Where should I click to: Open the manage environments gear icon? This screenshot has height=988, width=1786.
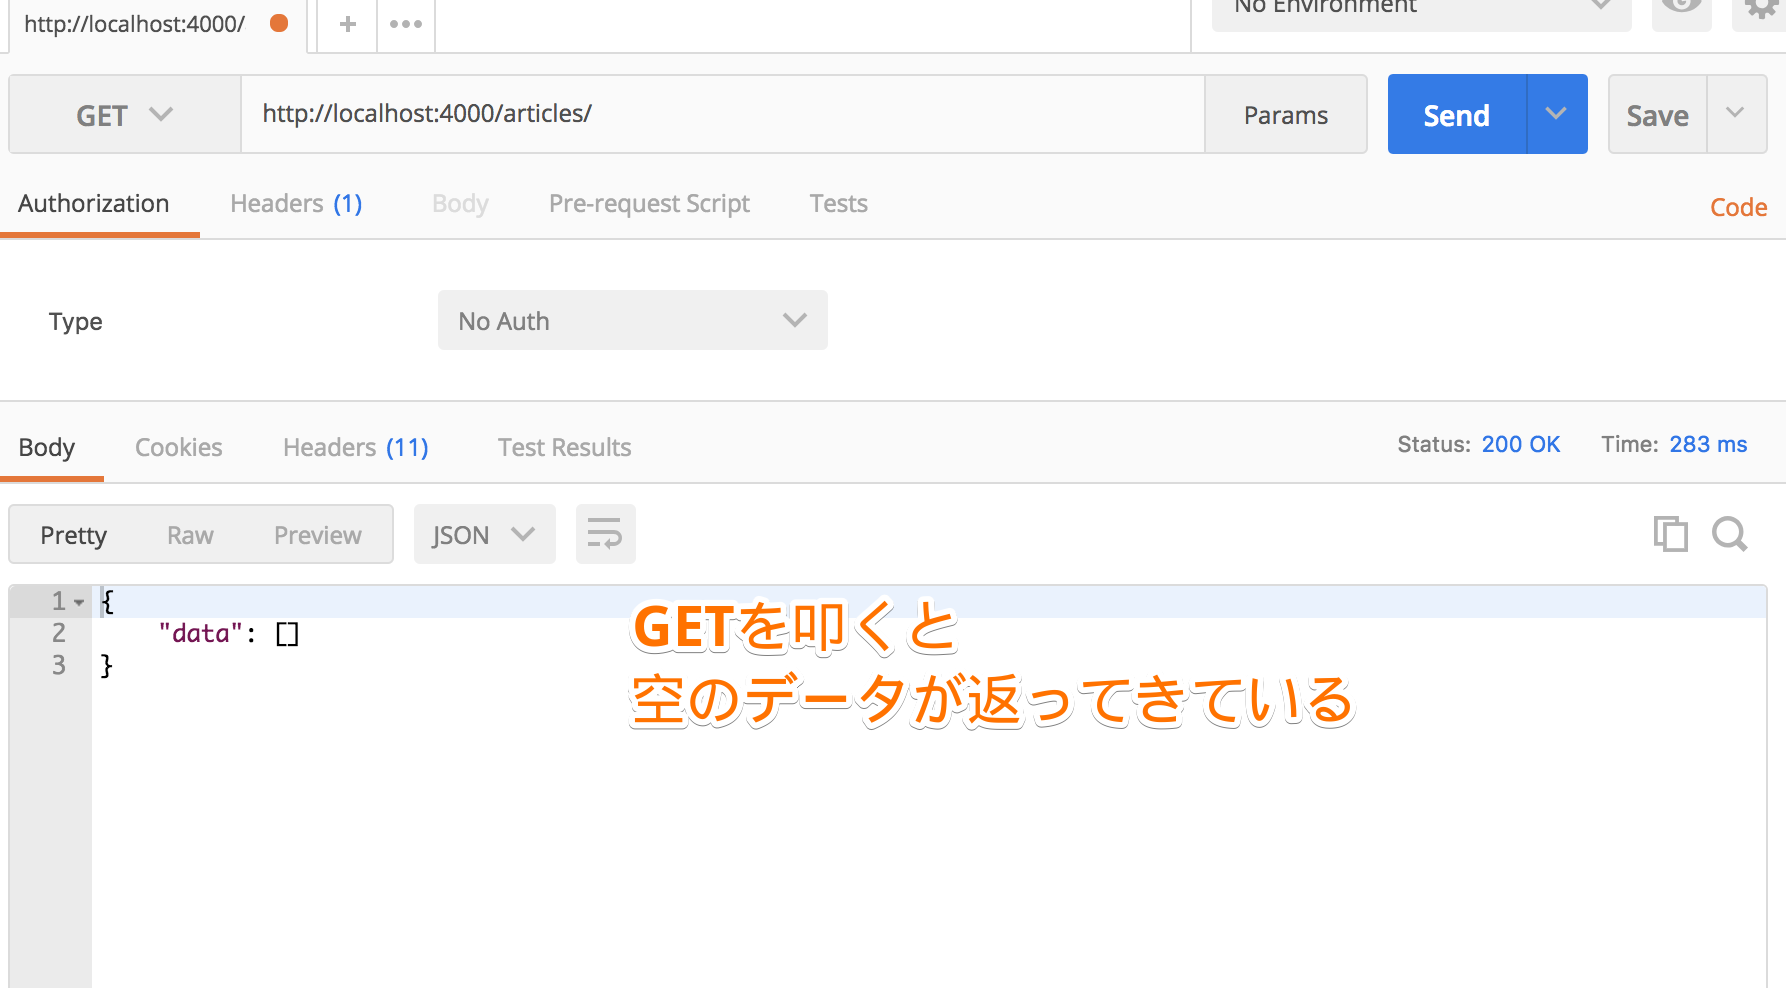click(1759, 8)
